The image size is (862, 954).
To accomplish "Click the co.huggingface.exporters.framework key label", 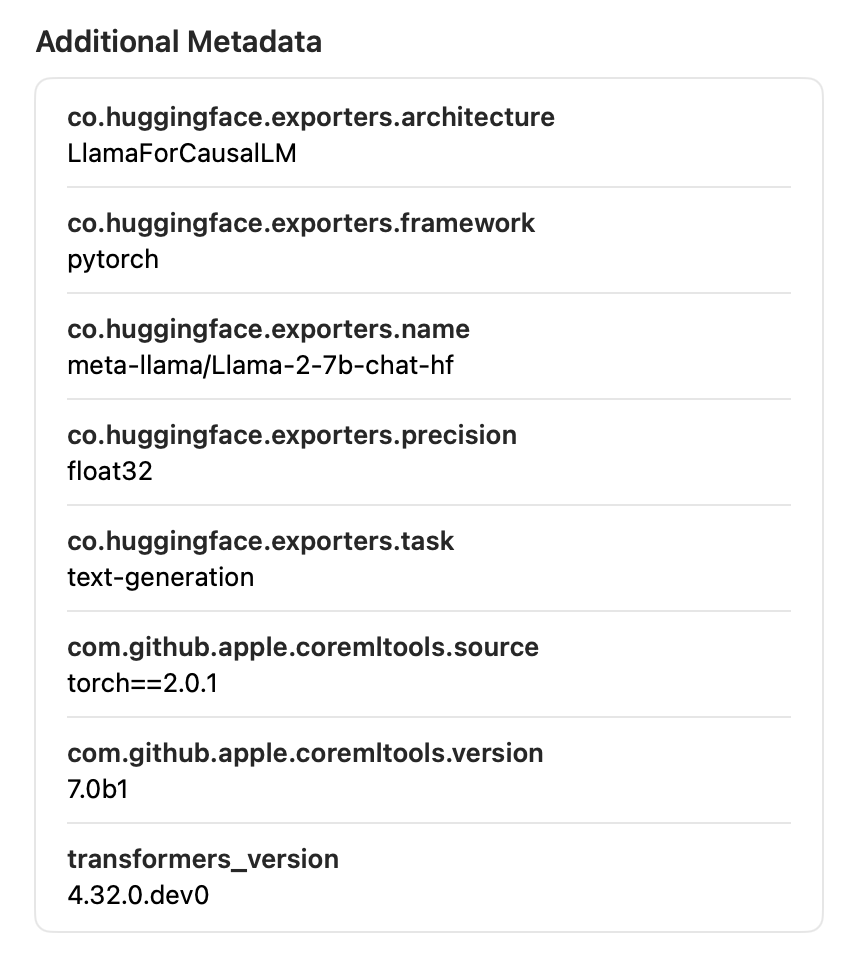I will 301,223.
